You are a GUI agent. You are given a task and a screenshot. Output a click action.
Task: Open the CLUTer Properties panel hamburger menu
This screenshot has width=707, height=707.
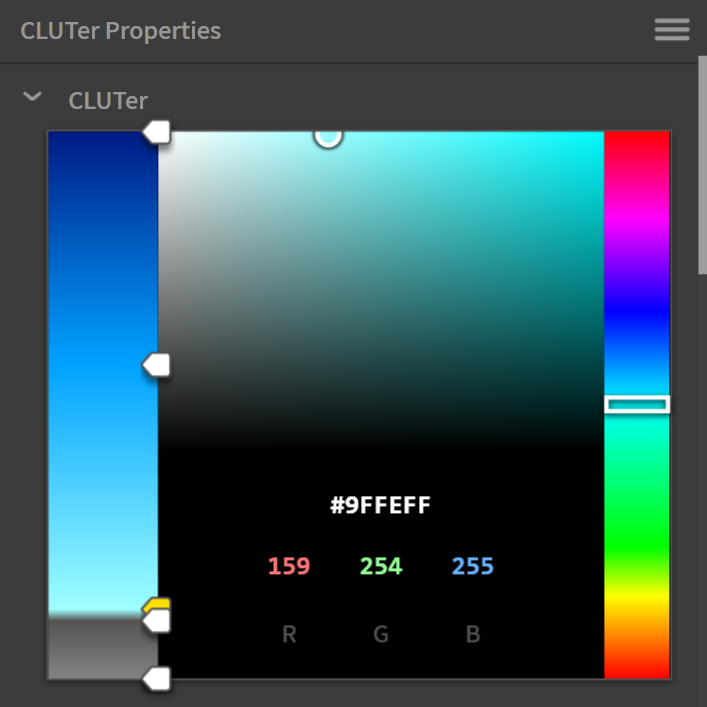coord(671,30)
